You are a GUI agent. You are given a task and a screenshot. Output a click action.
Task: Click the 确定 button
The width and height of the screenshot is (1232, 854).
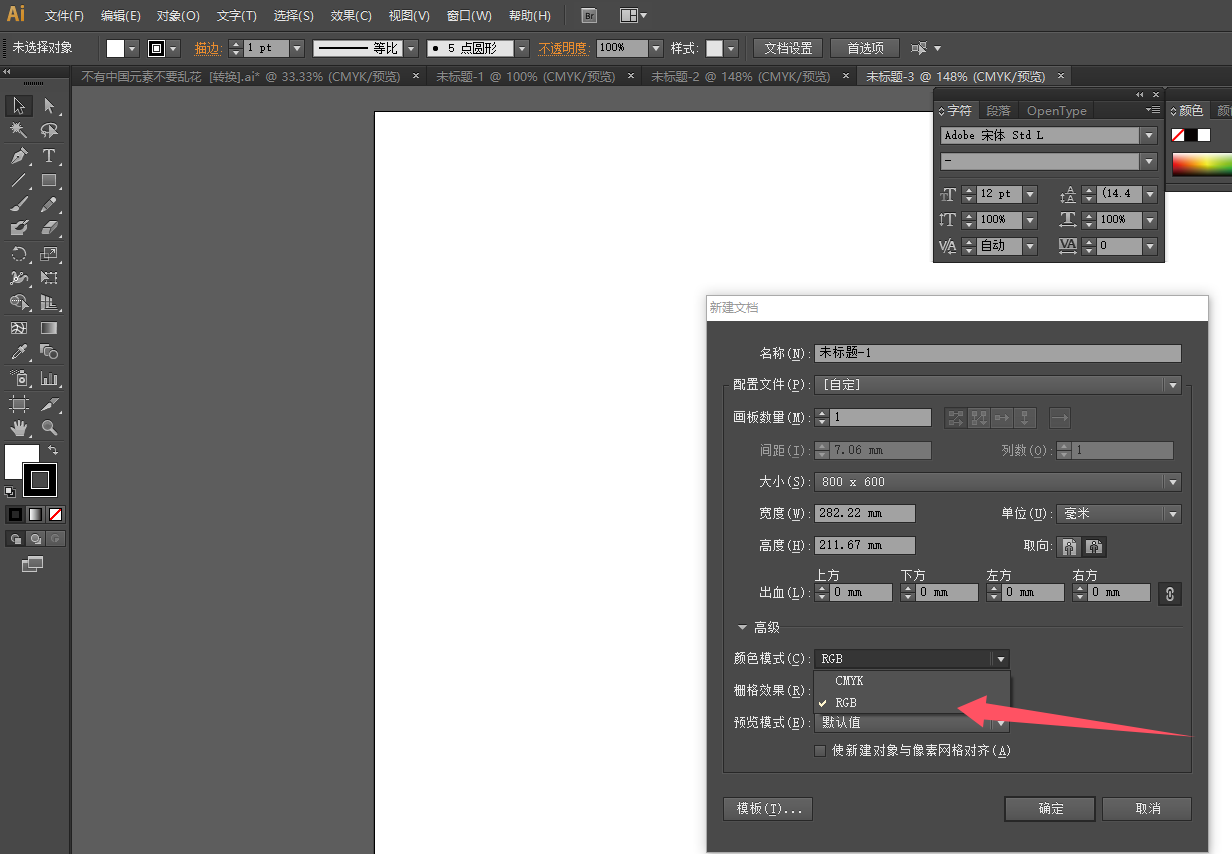click(x=1049, y=808)
